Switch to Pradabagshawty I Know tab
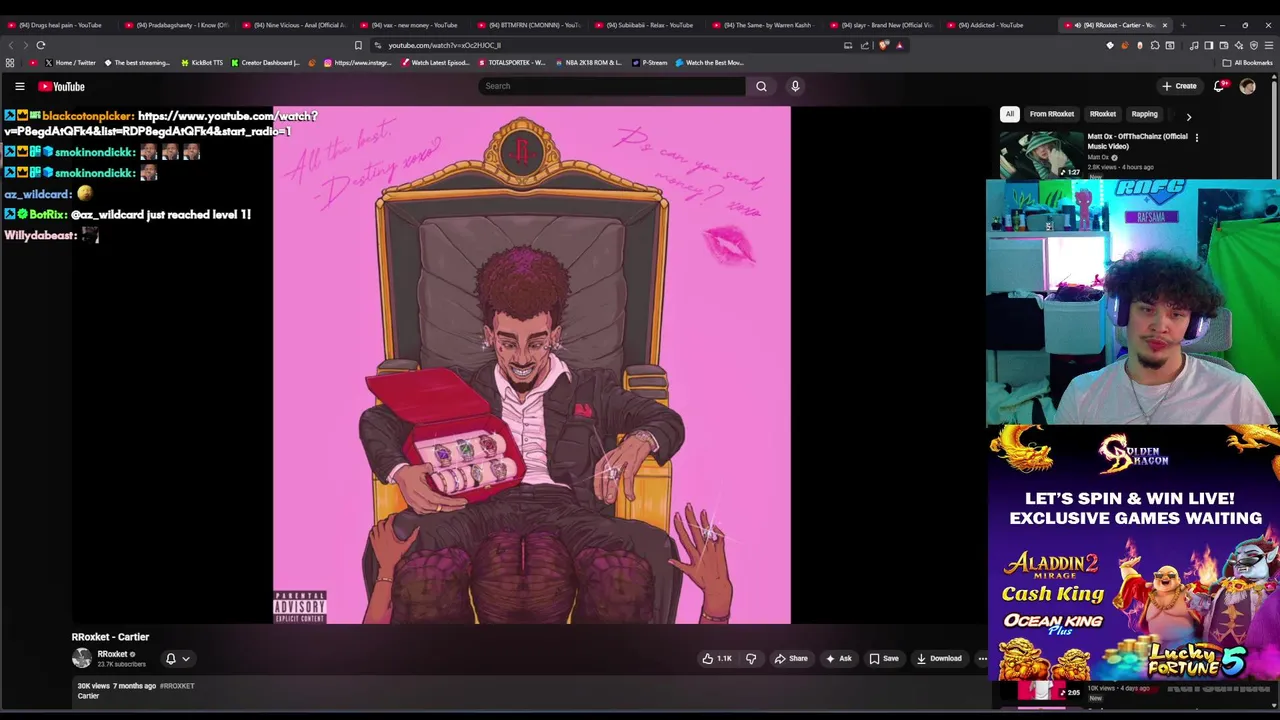This screenshot has height=720, width=1280. coord(177,25)
